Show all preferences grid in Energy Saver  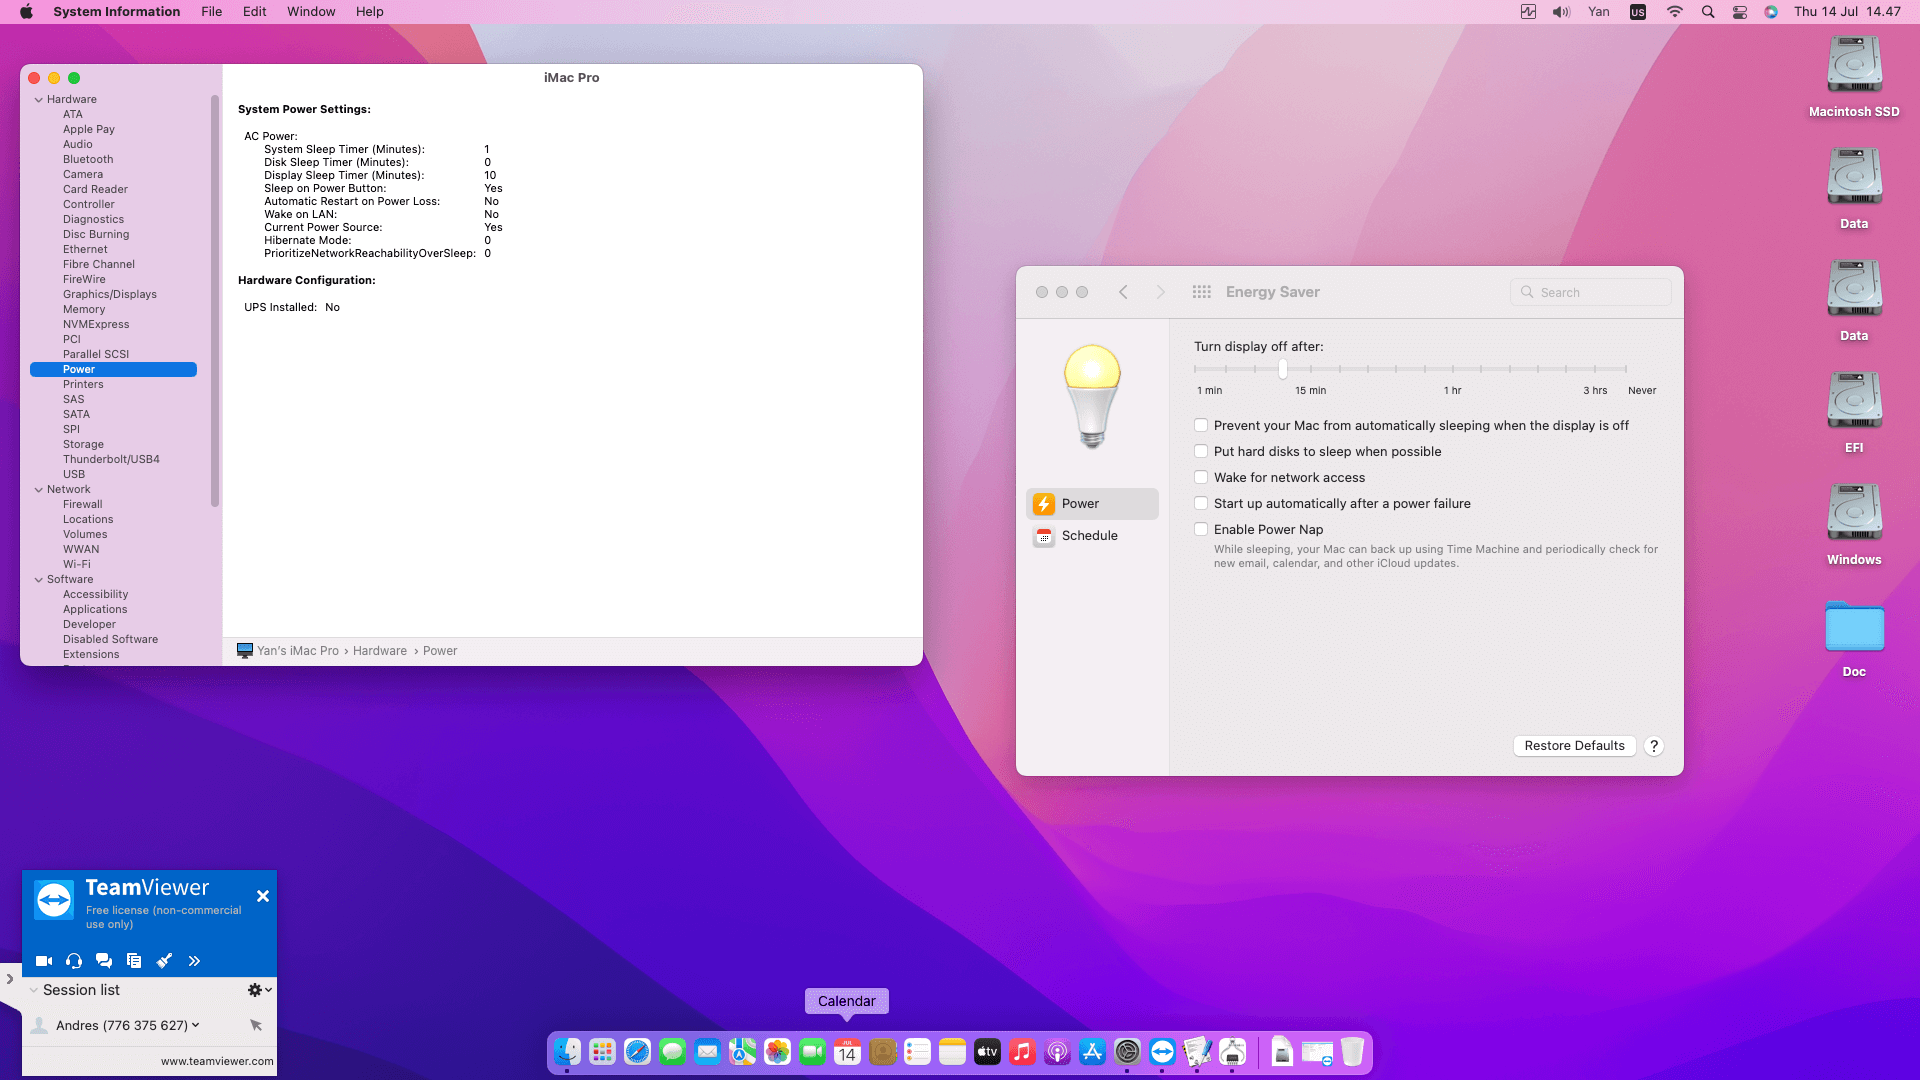(1202, 292)
